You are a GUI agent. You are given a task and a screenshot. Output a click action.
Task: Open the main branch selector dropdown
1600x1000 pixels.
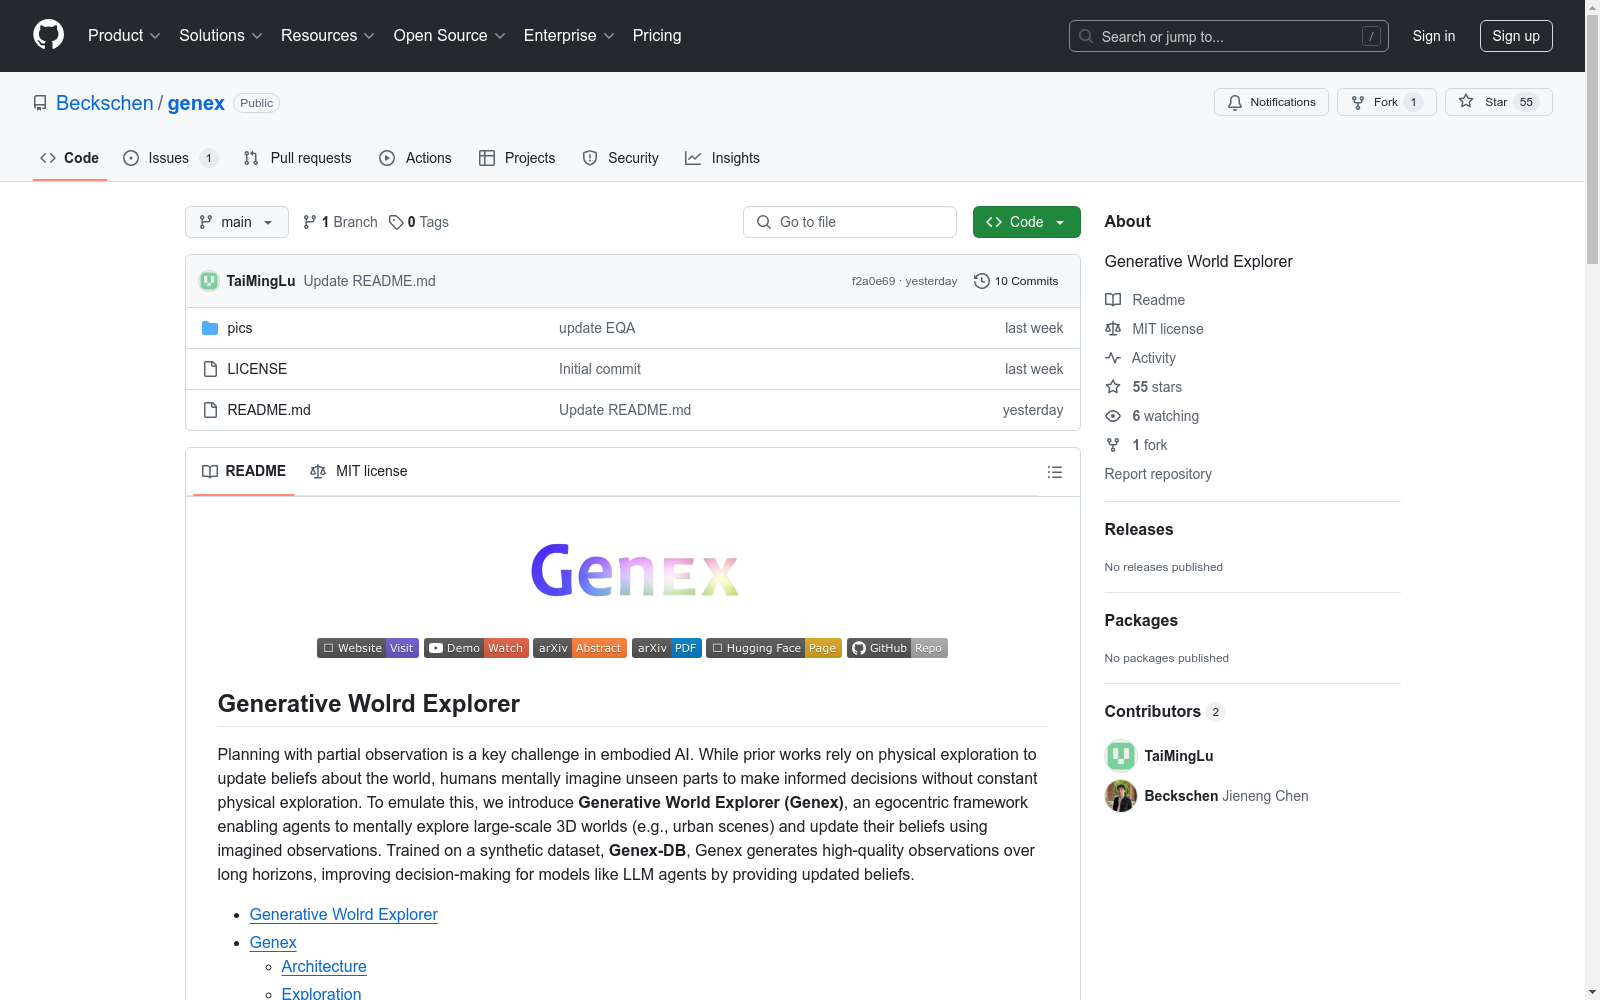[237, 222]
